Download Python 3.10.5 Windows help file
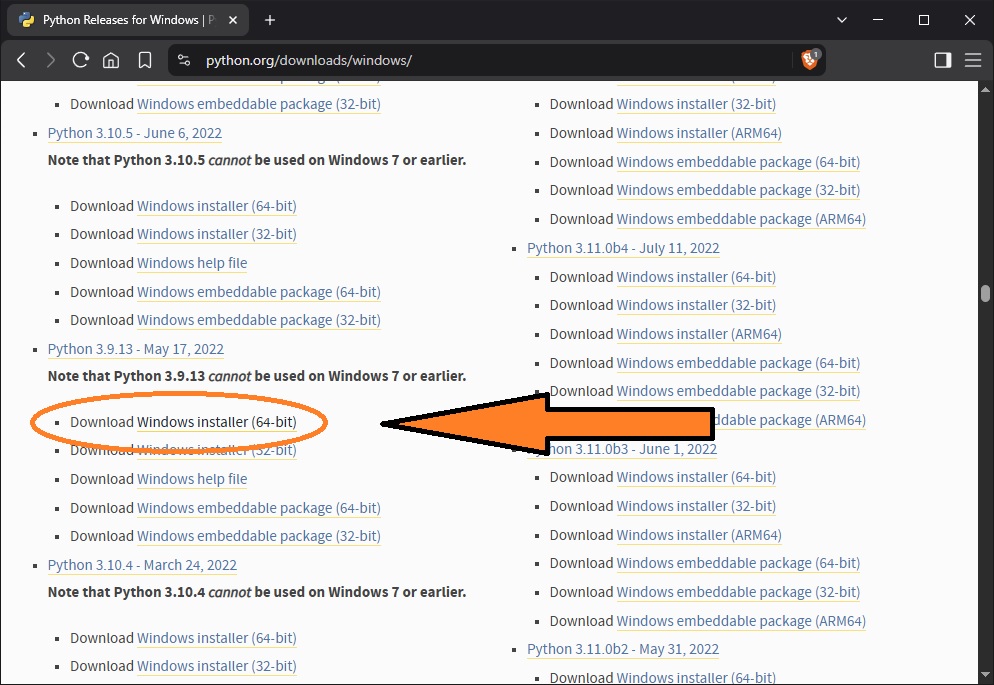This screenshot has height=685, width=994. coord(192,263)
